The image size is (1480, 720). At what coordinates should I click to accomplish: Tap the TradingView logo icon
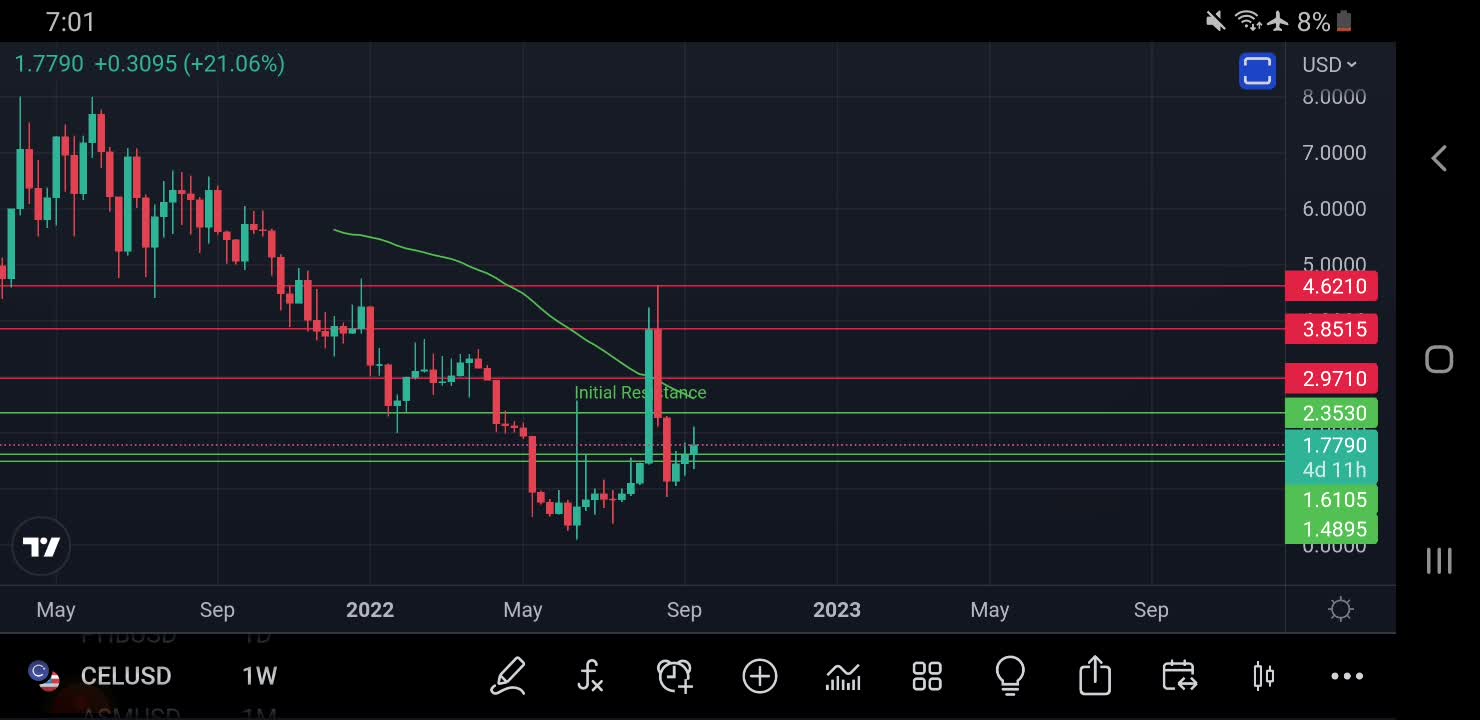tap(41, 547)
